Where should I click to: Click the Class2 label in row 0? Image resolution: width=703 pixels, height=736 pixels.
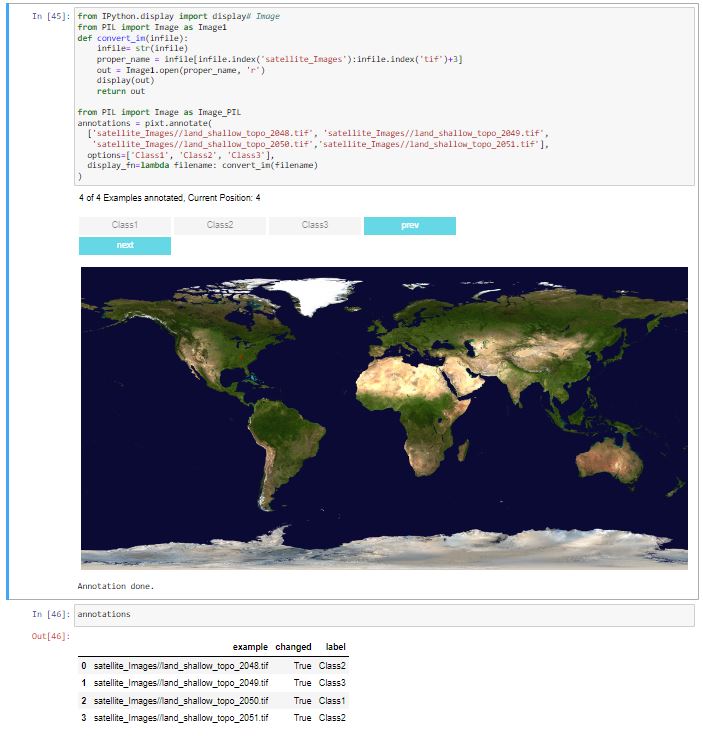click(332, 666)
